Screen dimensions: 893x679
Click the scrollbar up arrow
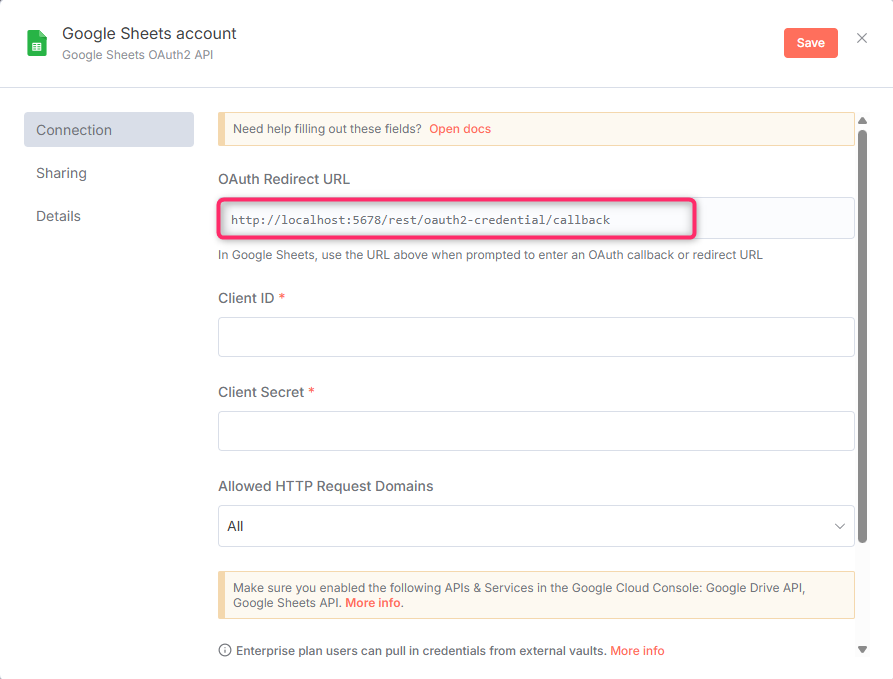862,120
